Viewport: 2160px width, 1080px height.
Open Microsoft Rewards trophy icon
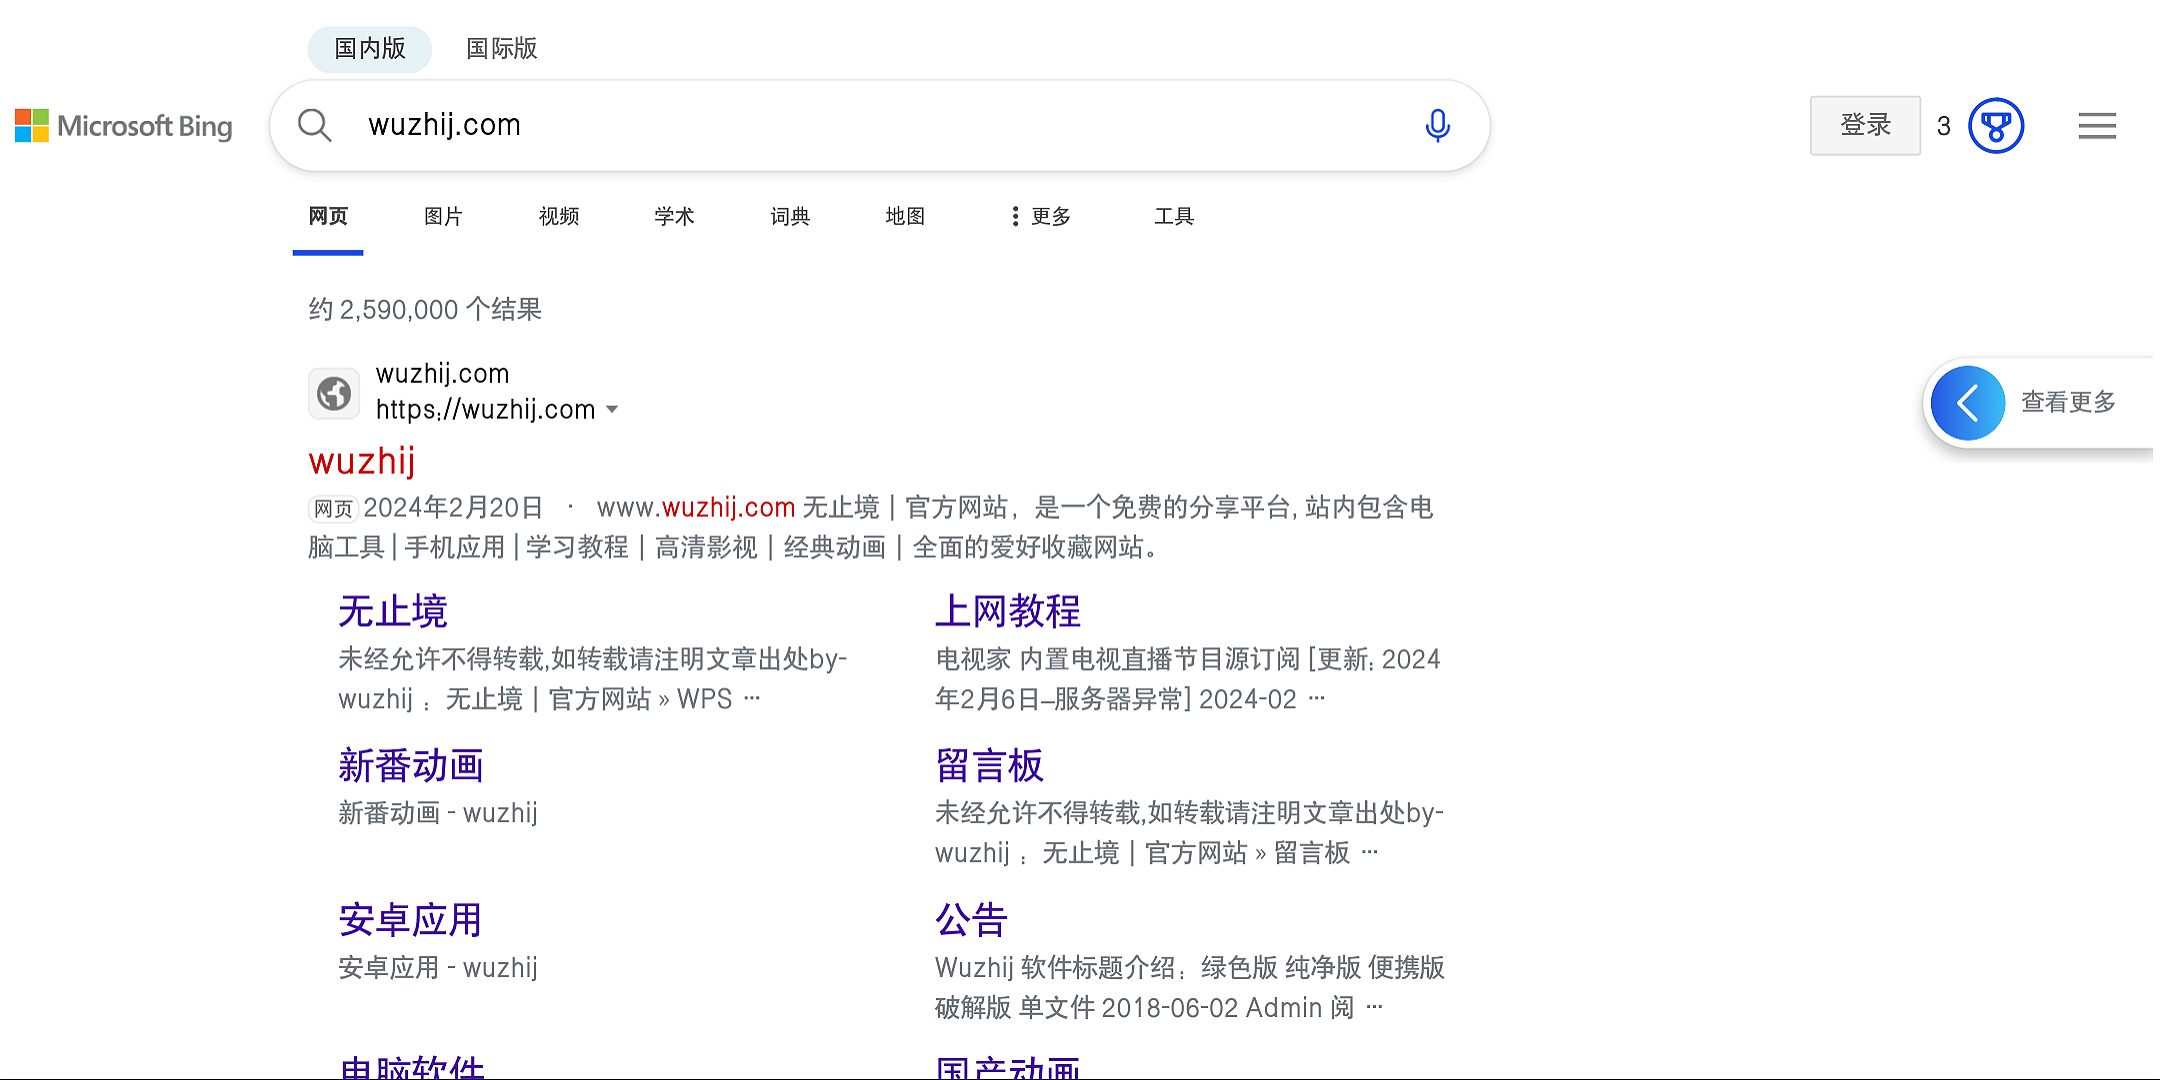coord(1995,126)
